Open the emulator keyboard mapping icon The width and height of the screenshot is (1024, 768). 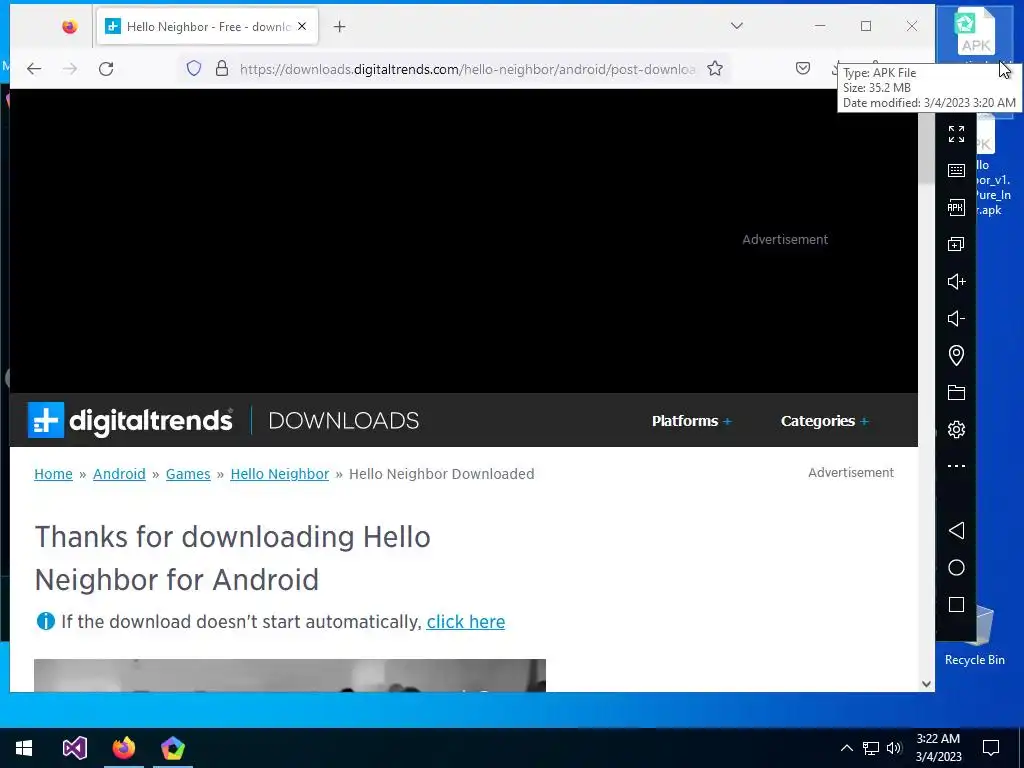pyautogui.click(x=956, y=170)
